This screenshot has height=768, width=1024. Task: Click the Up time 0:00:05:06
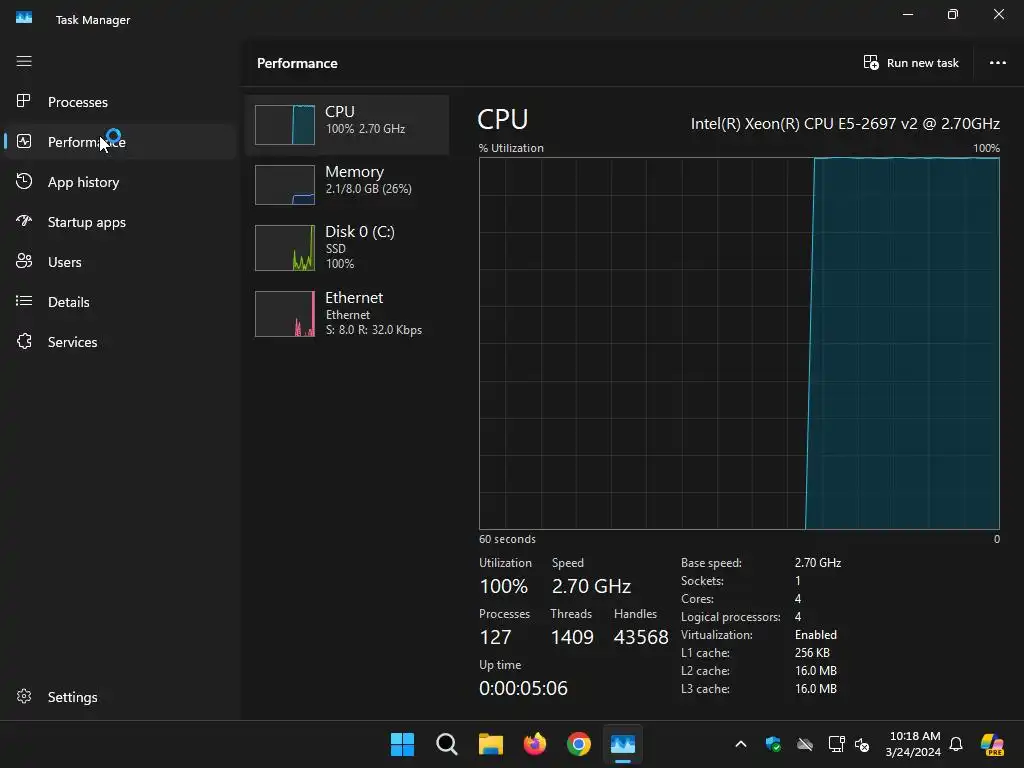pos(523,688)
